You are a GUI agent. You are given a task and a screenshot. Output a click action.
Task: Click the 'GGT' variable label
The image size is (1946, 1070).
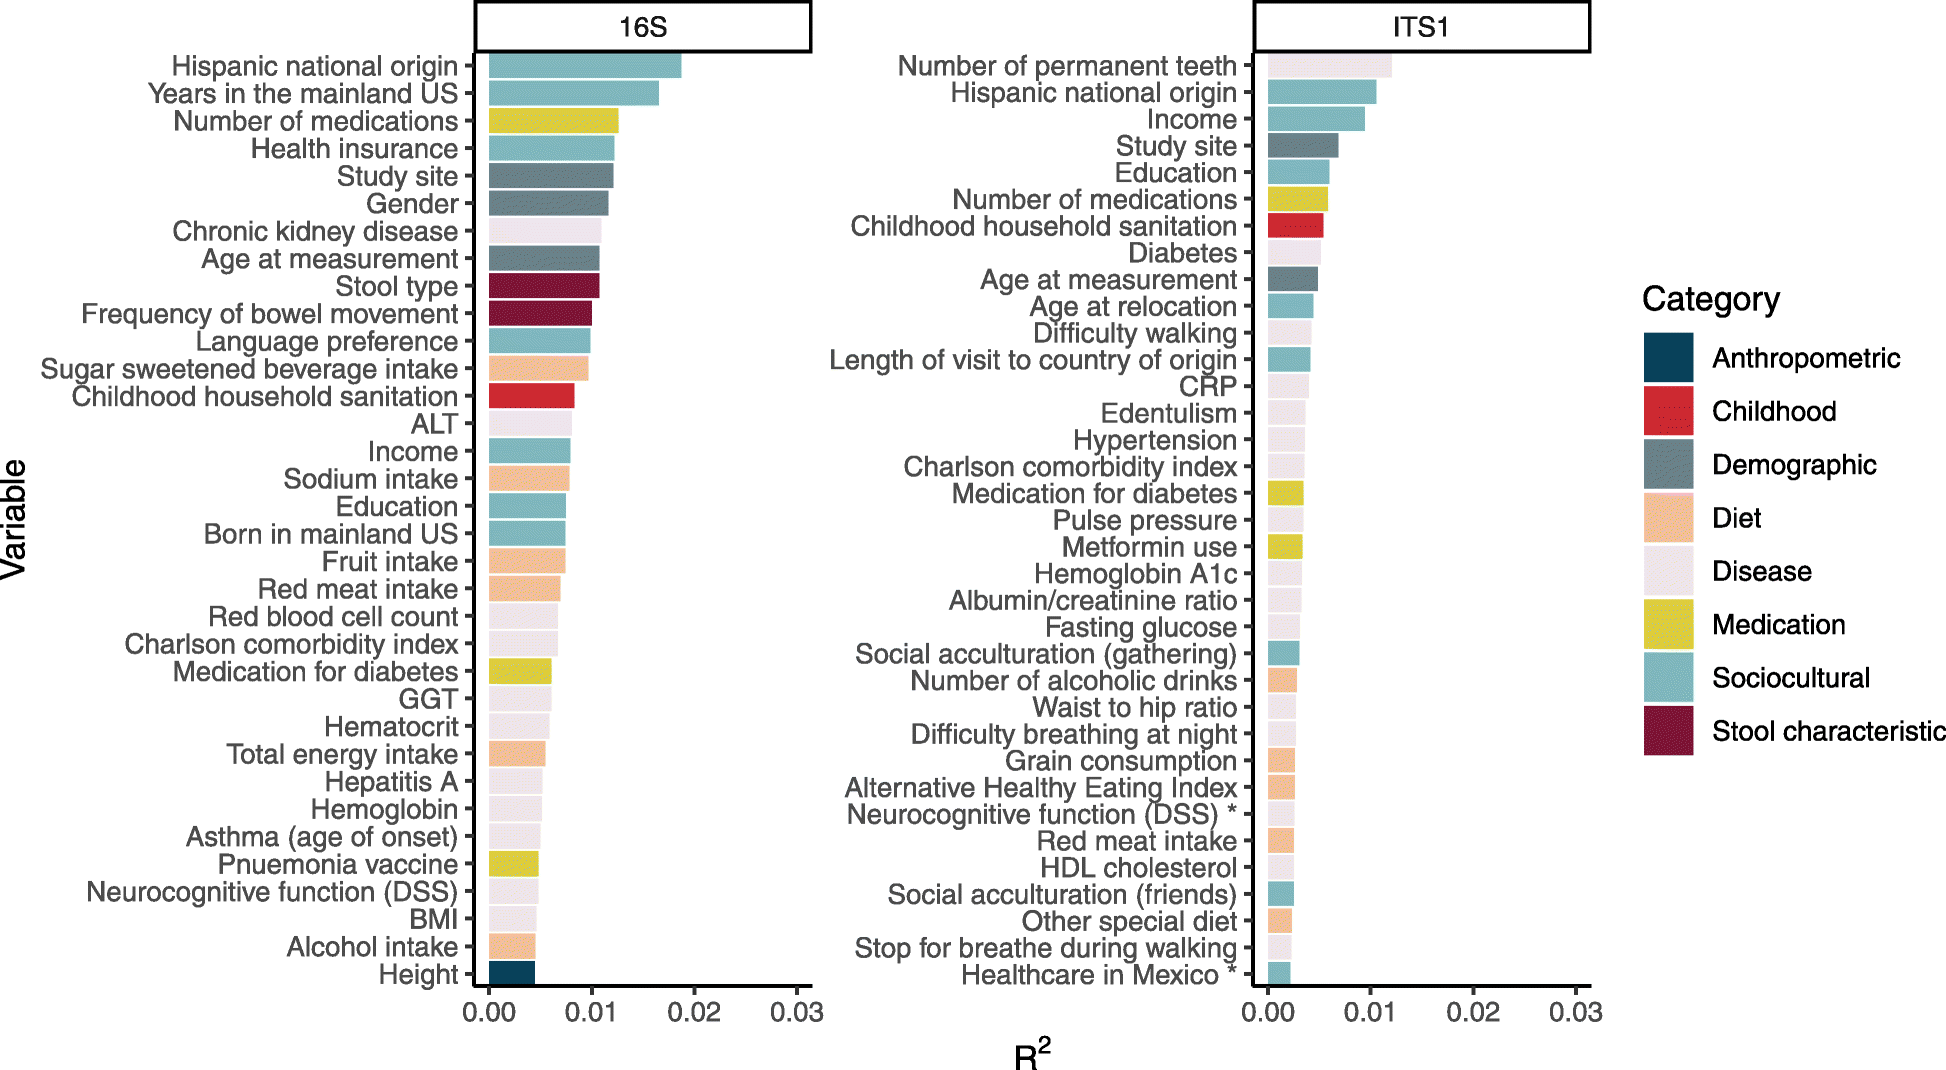coord(428,699)
